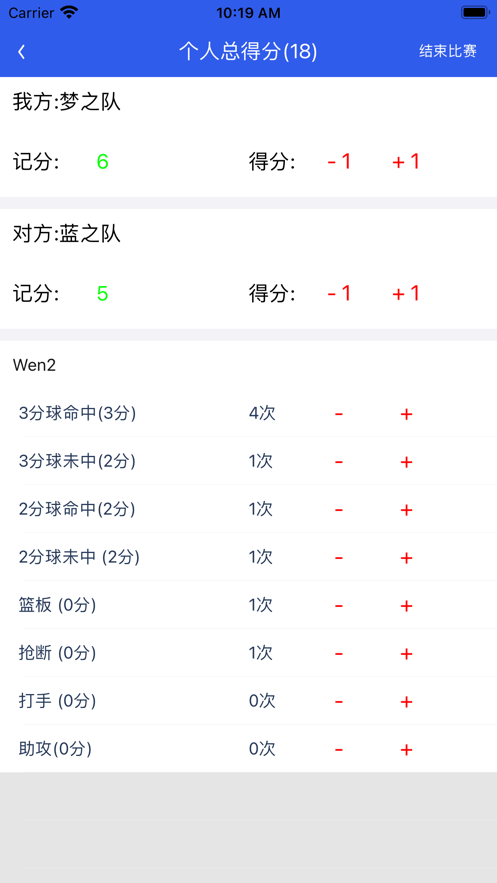Add one point to 蓝之队 score
This screenshot has height=883, width=497.
coord(406,294)
